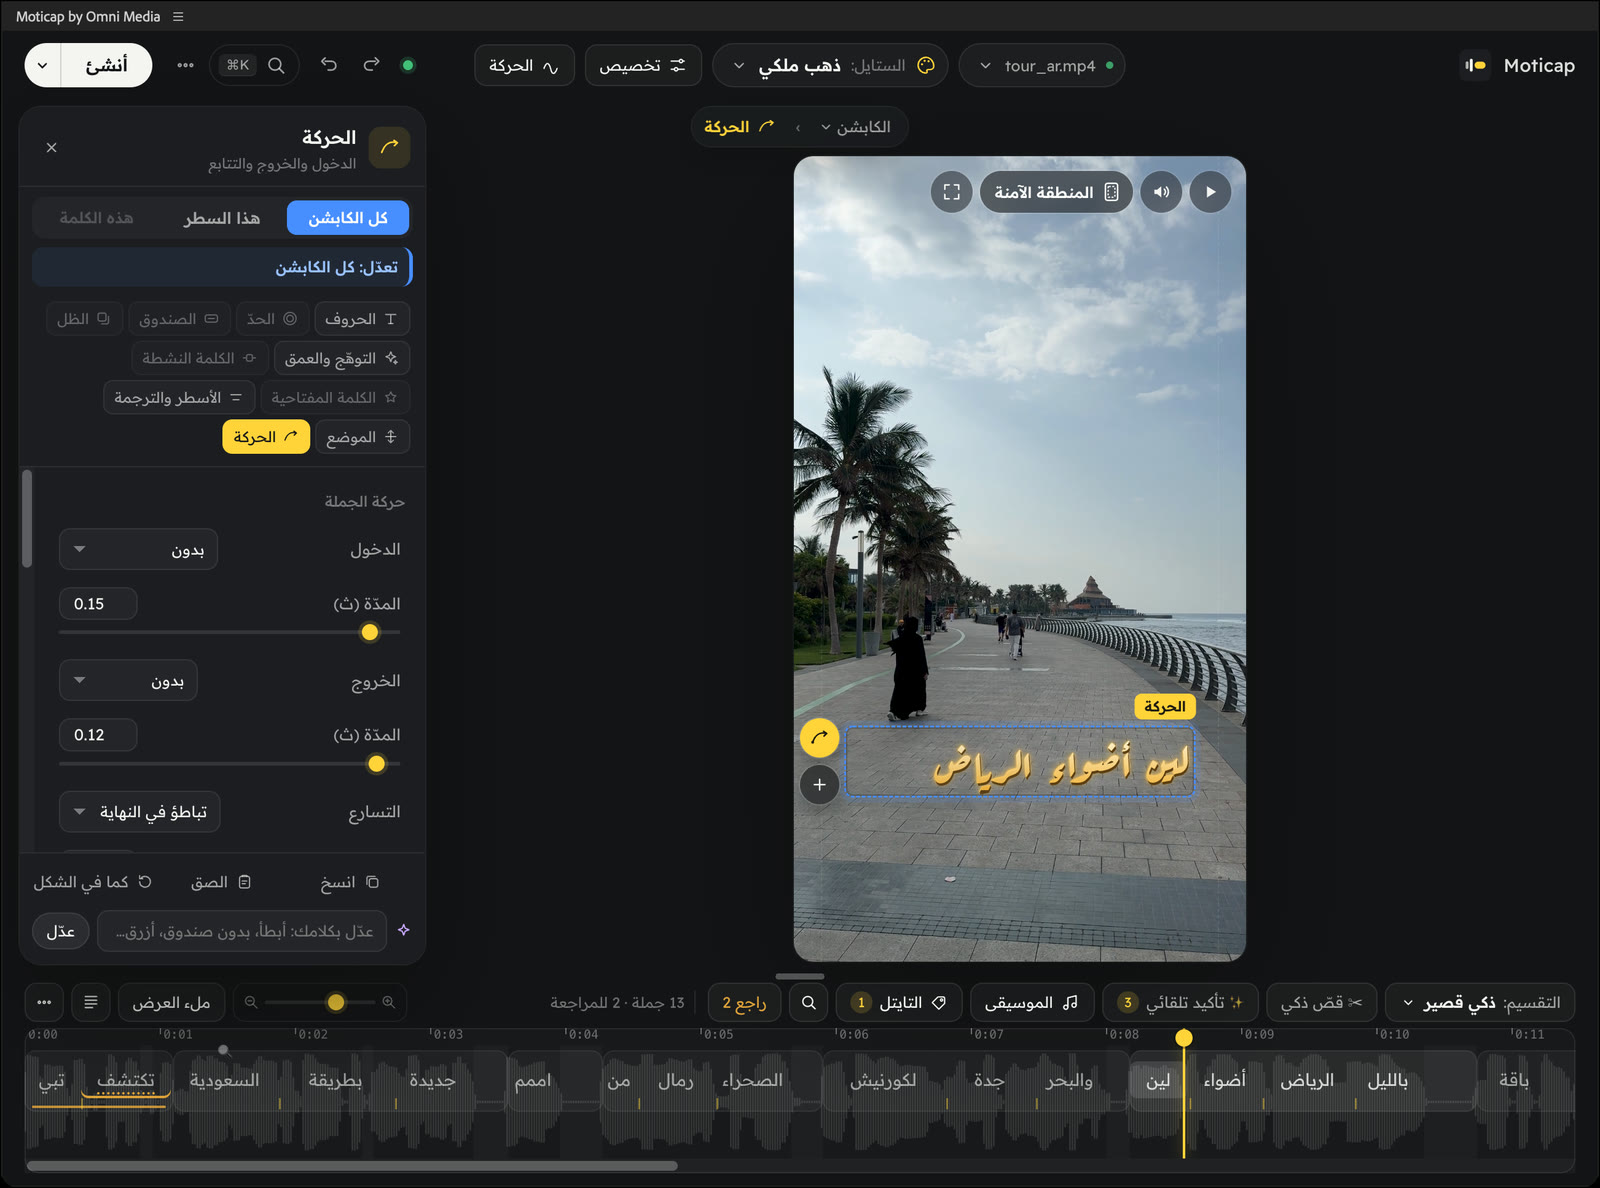Screen dimensions: 1600x1188
Task: Click the كما في الشكل reset button
Action: click(92, 882)
